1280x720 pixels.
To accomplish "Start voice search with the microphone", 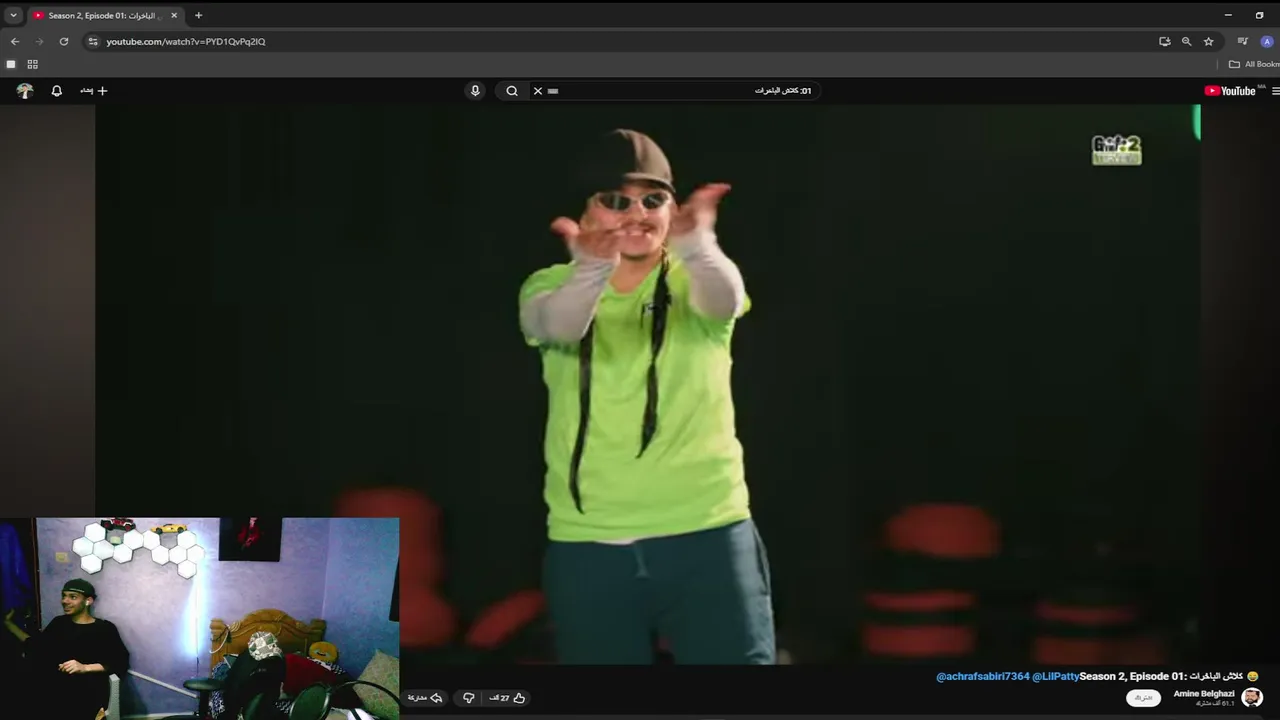I will click(475, 91).
